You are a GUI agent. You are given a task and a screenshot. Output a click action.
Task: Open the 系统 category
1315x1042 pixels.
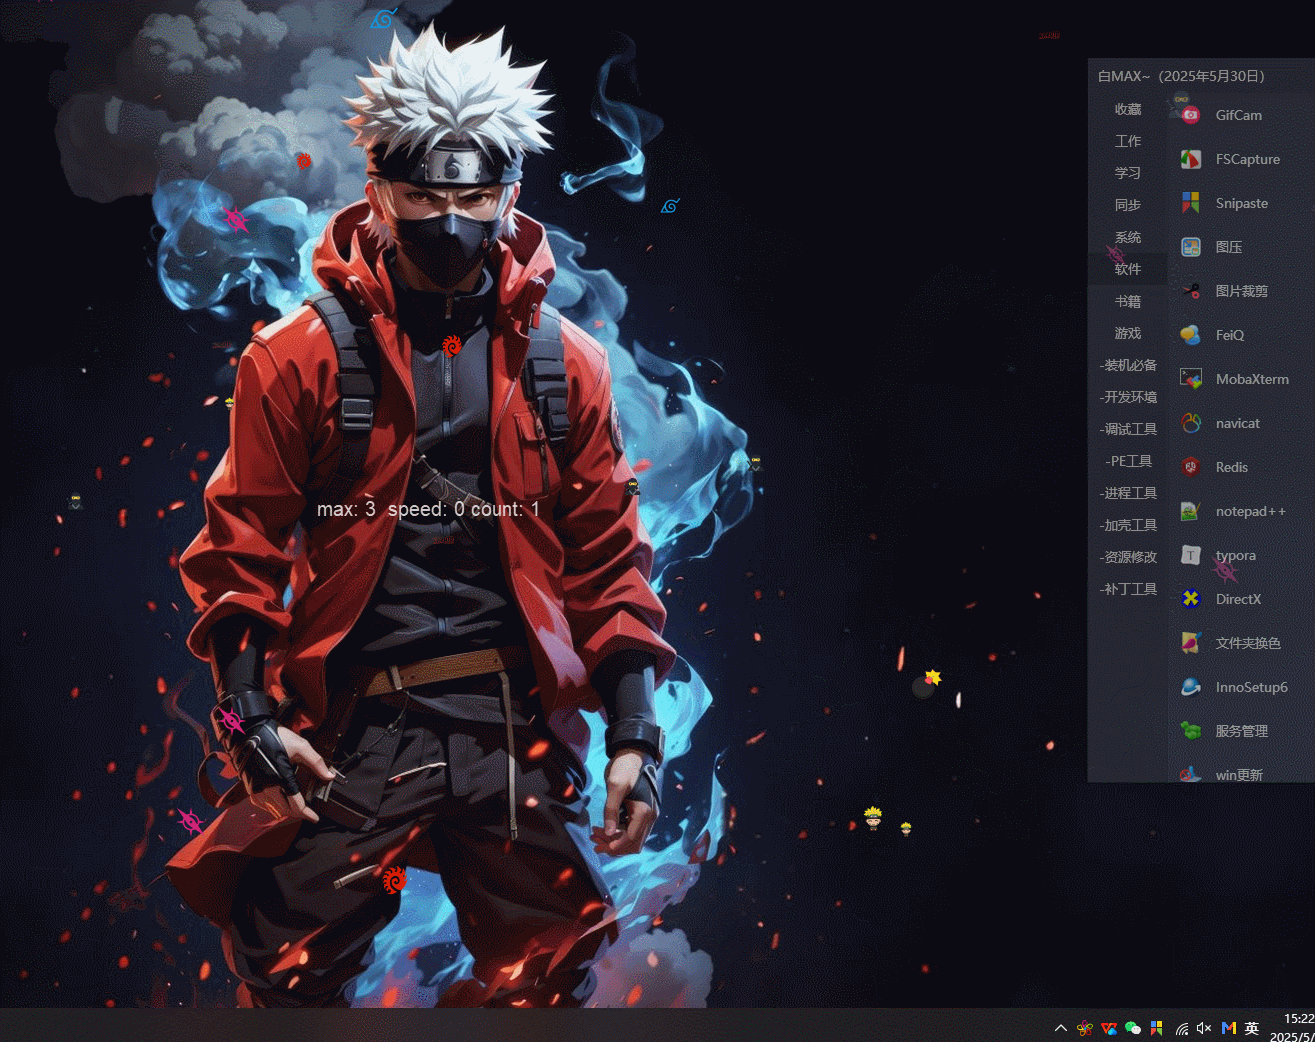(x=1128, y=237)
